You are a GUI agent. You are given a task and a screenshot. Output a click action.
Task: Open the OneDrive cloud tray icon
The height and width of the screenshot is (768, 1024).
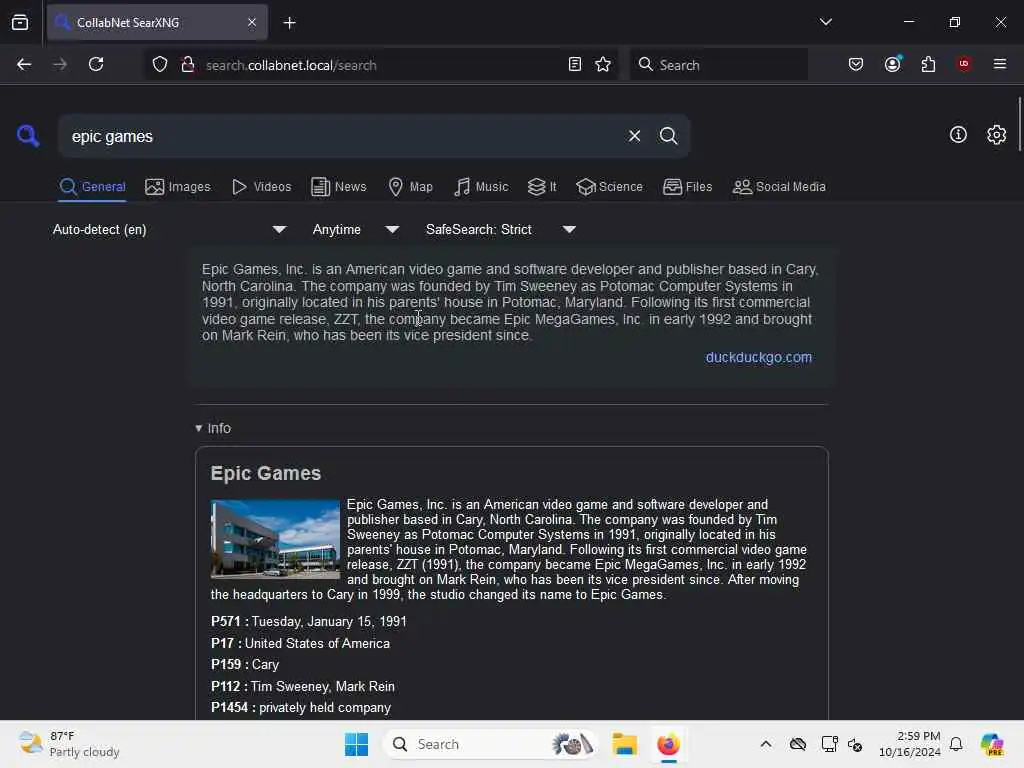(797, 744)
